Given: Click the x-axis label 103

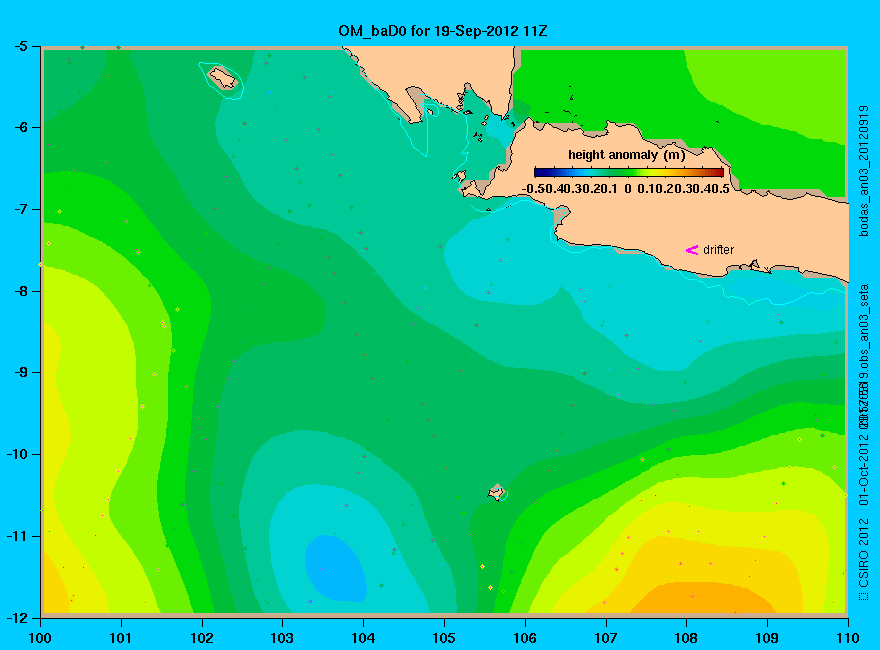Looking at the screenshot, I should pos(282,638).
